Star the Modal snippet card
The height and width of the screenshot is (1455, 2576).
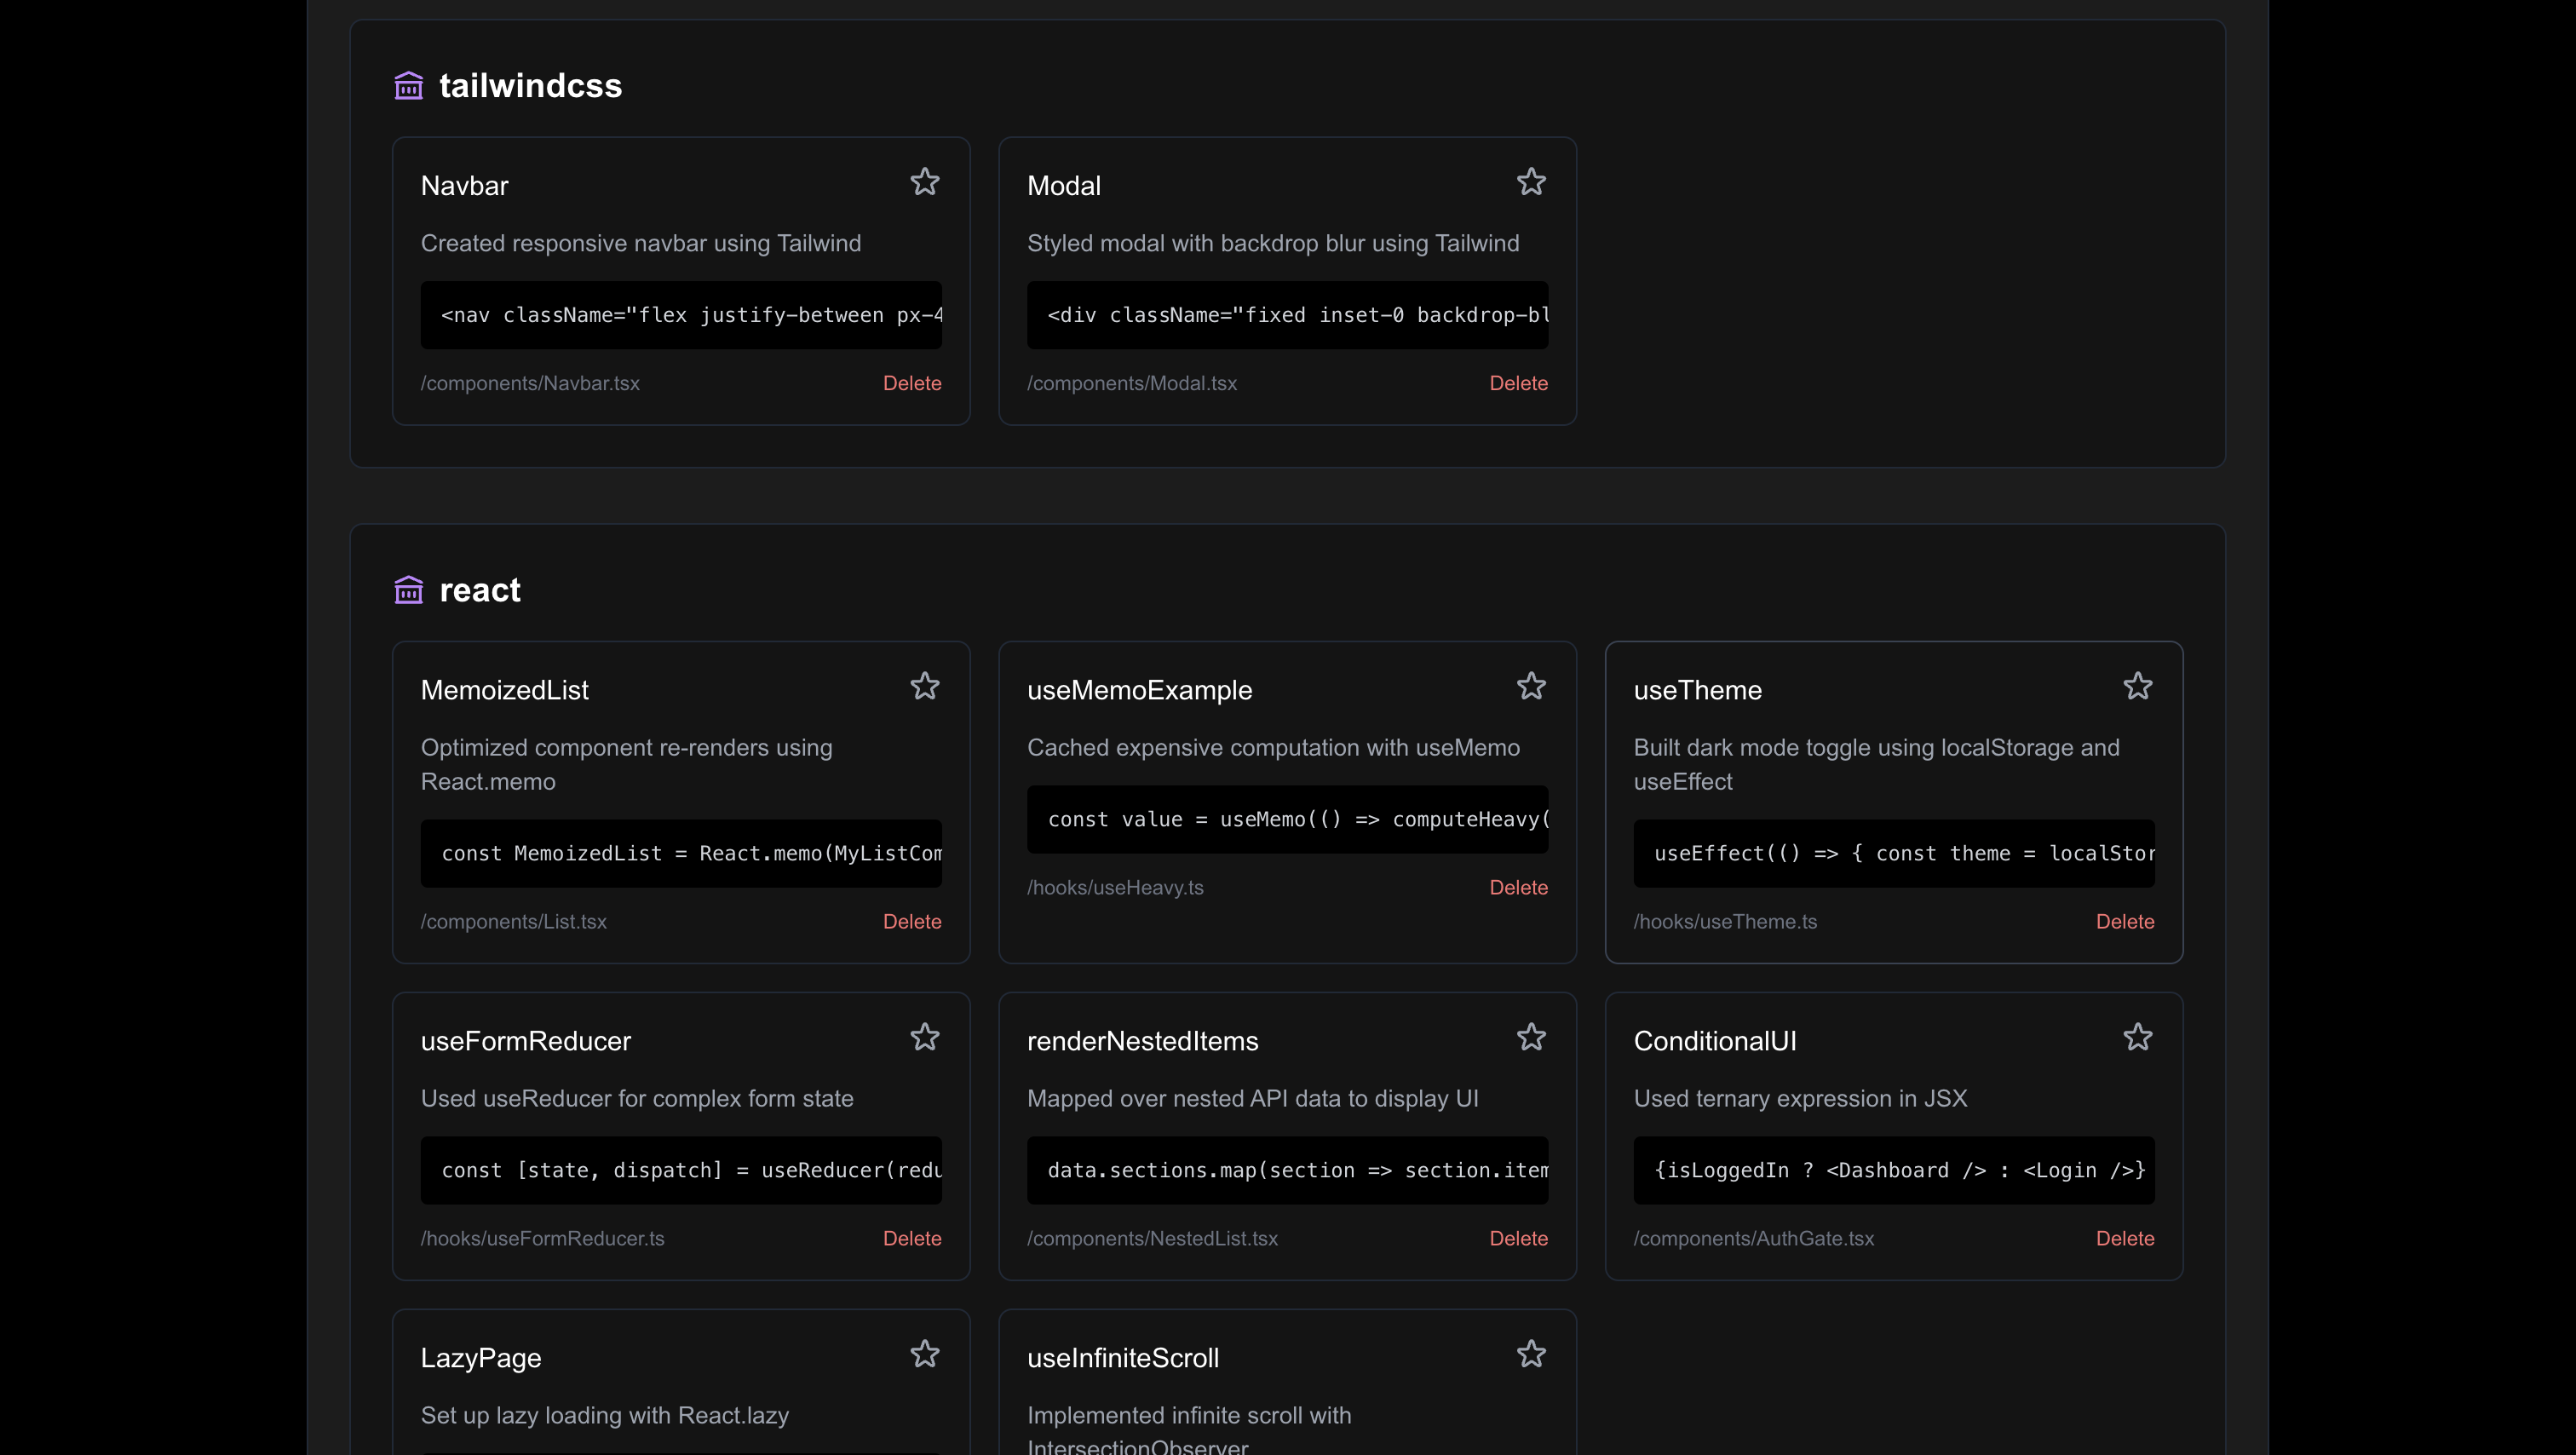point(1531,182)
